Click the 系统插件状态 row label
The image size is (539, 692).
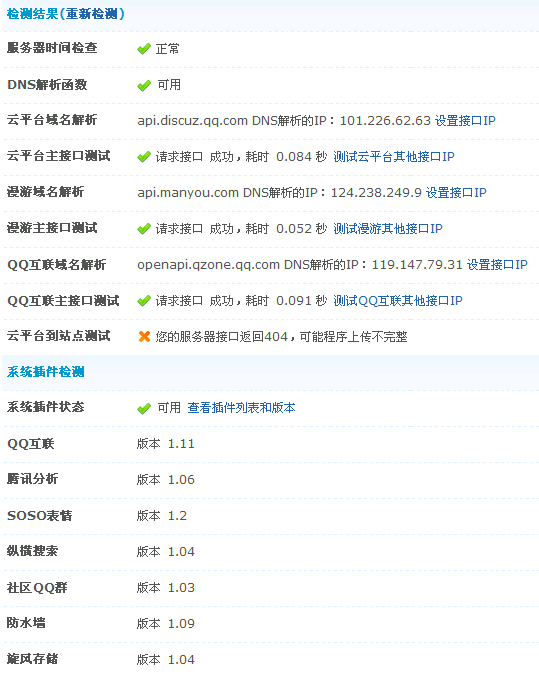(45, 407)
